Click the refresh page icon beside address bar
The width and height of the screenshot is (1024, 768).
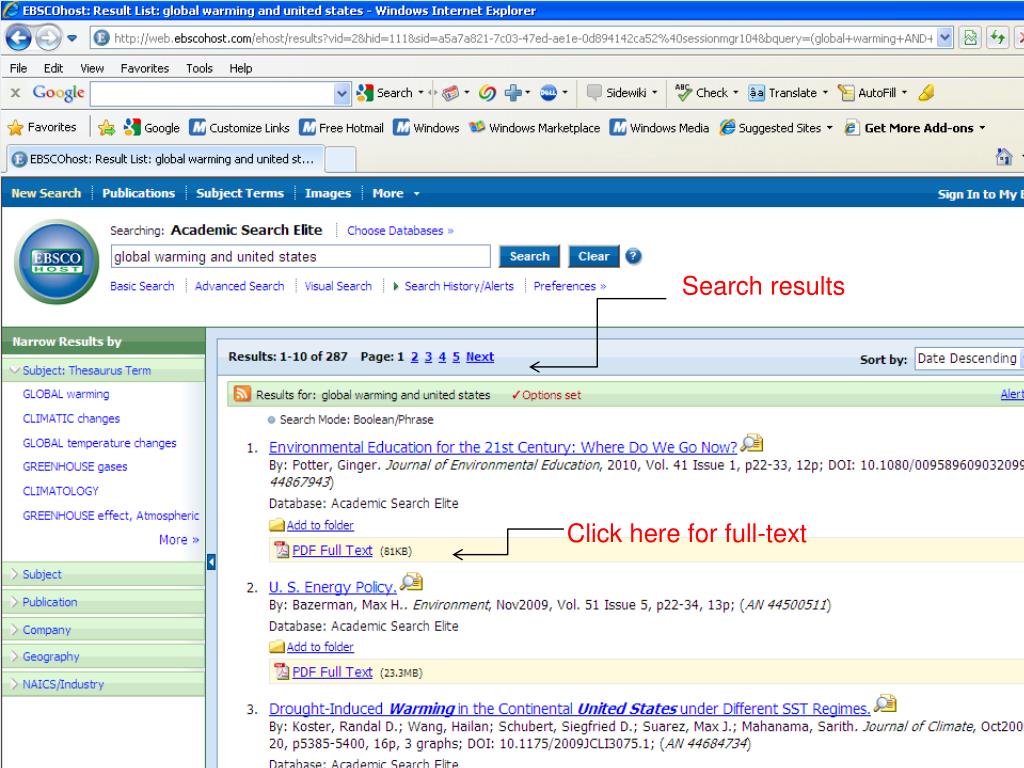tap(997, 38)
